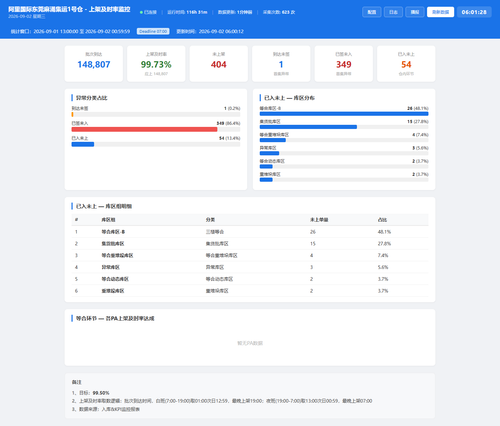The image size is (500, 426).
Task: Click the Deadline 07:00 badge
Action: click(x=153, y=31)
